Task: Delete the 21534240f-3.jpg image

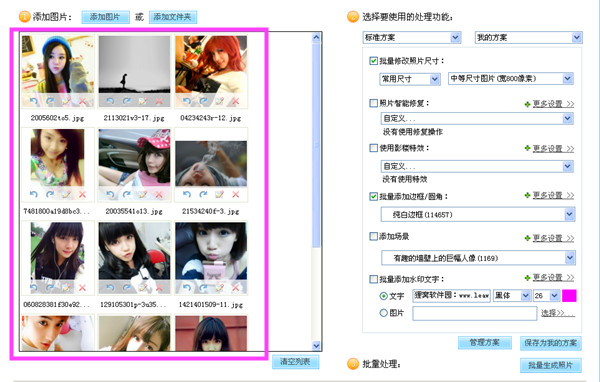Action: (235, 194)
